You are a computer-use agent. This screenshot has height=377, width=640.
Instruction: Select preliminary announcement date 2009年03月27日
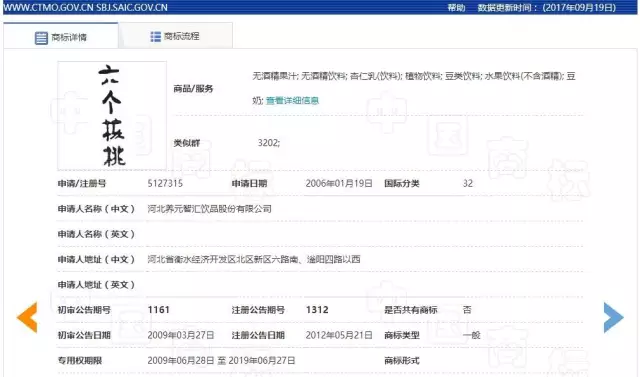181,335
